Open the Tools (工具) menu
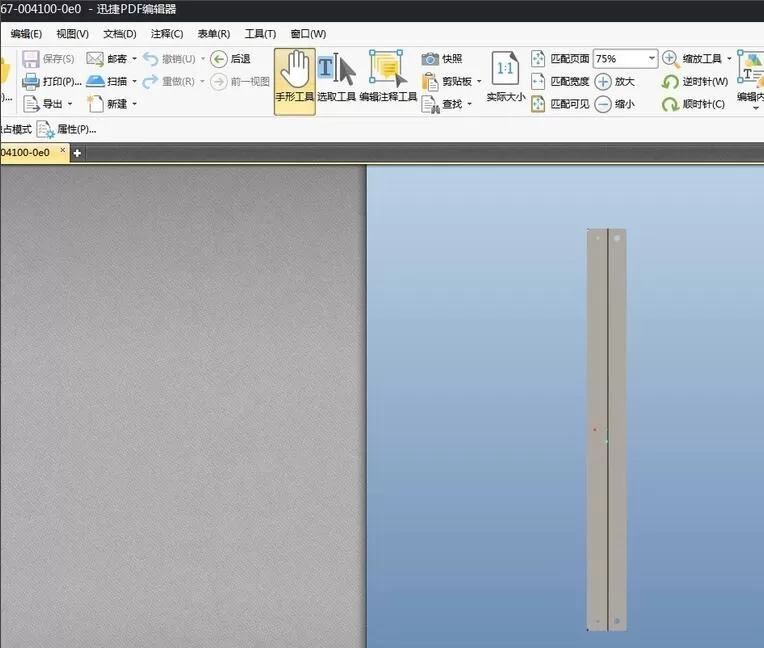This screenshot has width=764, height=648. 260,34
